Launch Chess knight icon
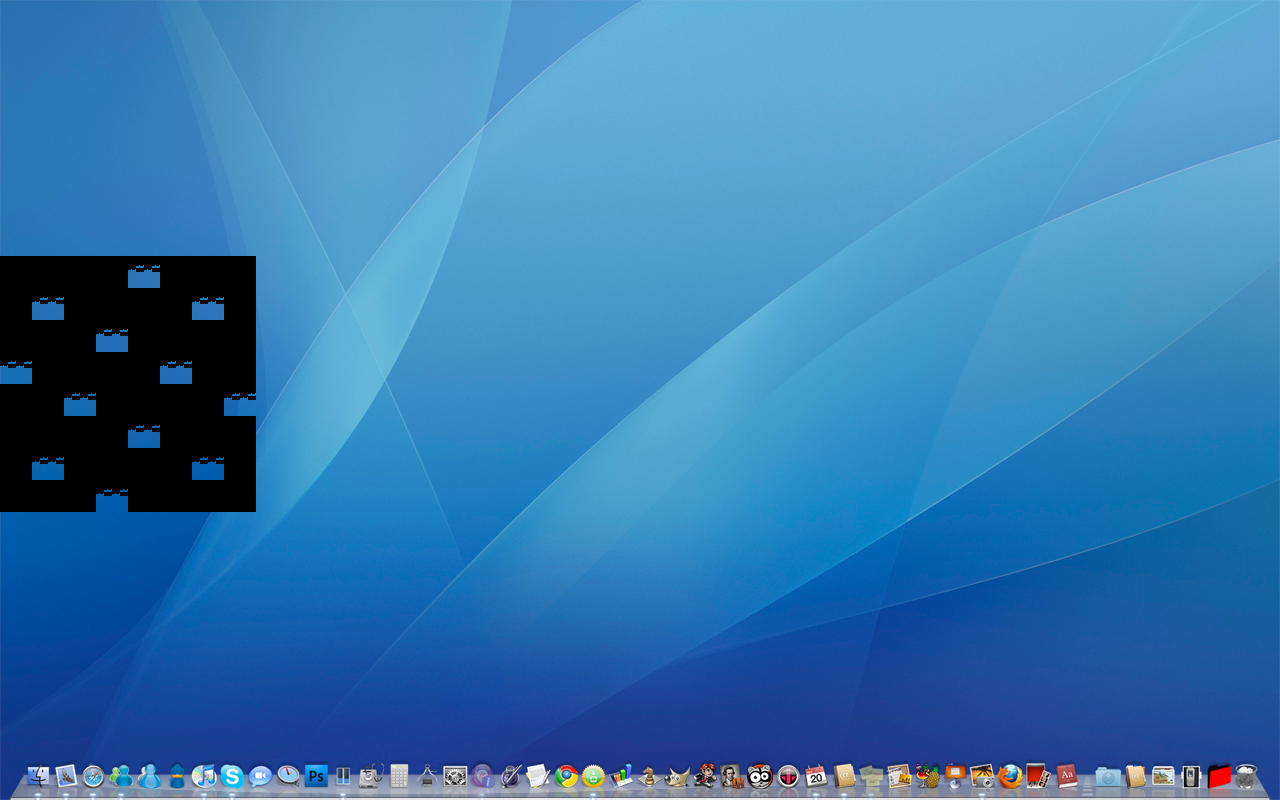1280x800 pixels. point(649,775)
